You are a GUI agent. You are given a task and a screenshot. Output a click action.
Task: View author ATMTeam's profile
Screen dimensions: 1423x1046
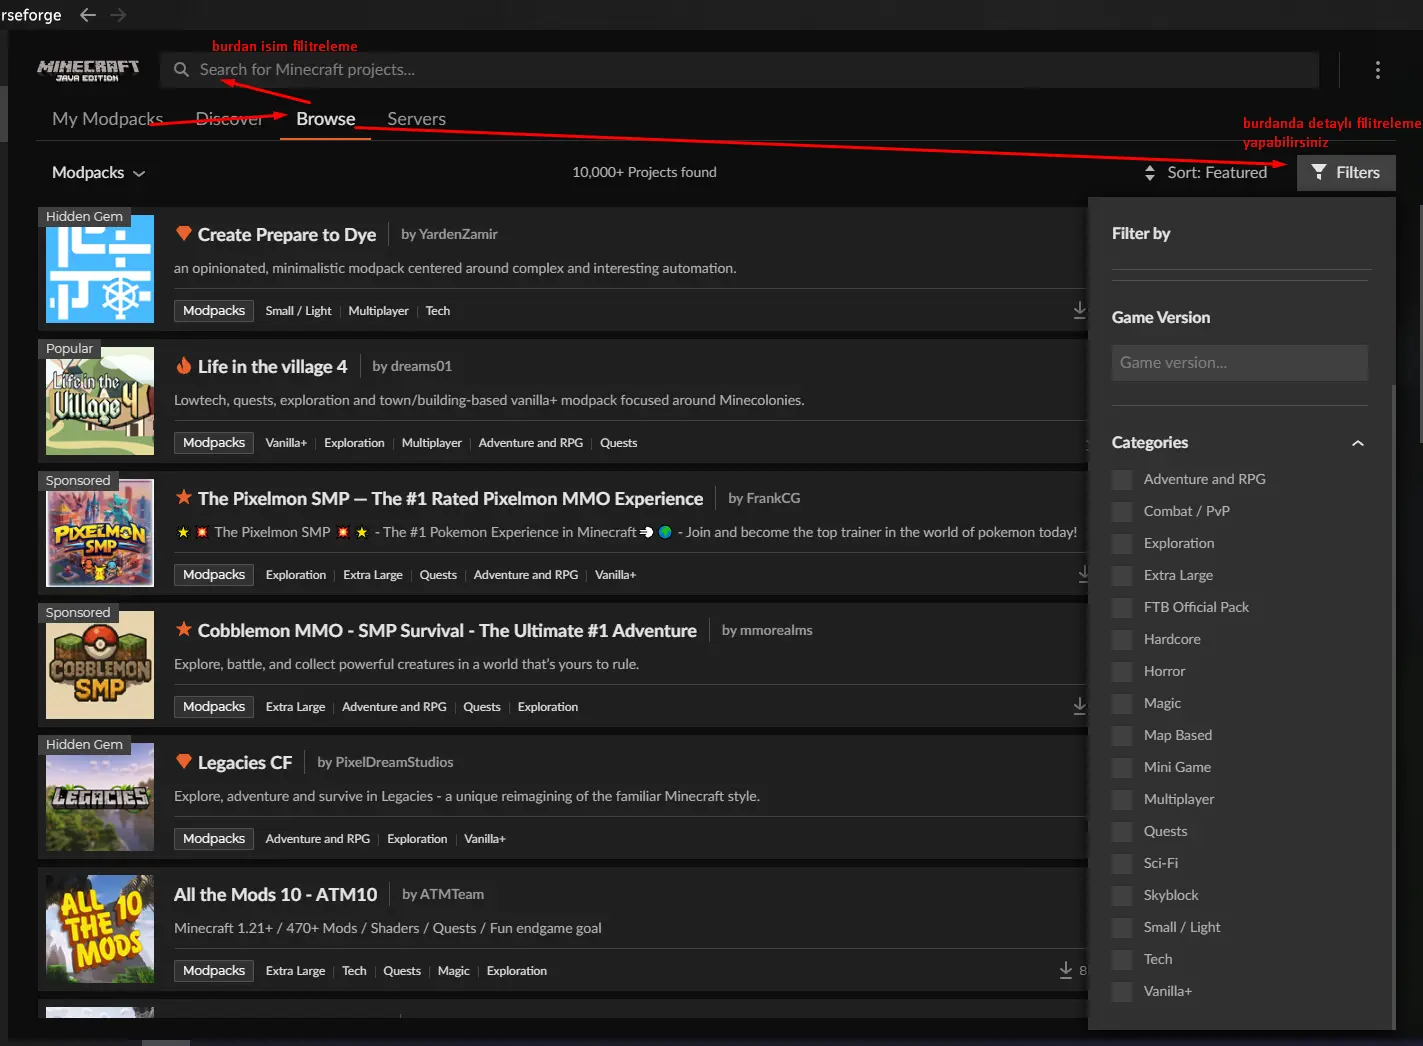click(452, 895)
